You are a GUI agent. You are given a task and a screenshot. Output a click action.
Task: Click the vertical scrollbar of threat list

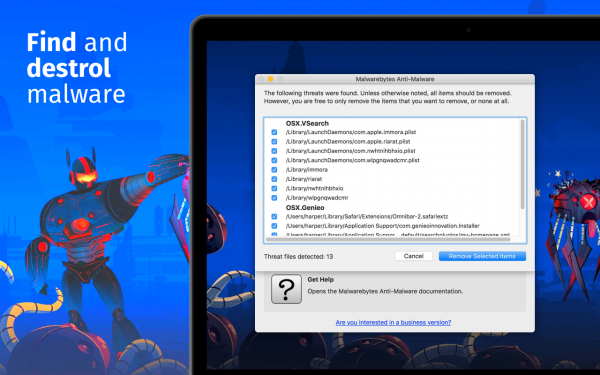click(x=522, y=165)
